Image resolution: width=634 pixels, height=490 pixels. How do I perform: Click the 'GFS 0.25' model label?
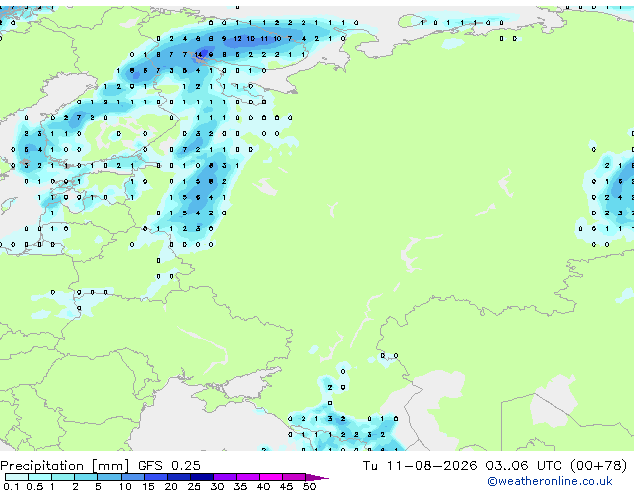[169, 466]
